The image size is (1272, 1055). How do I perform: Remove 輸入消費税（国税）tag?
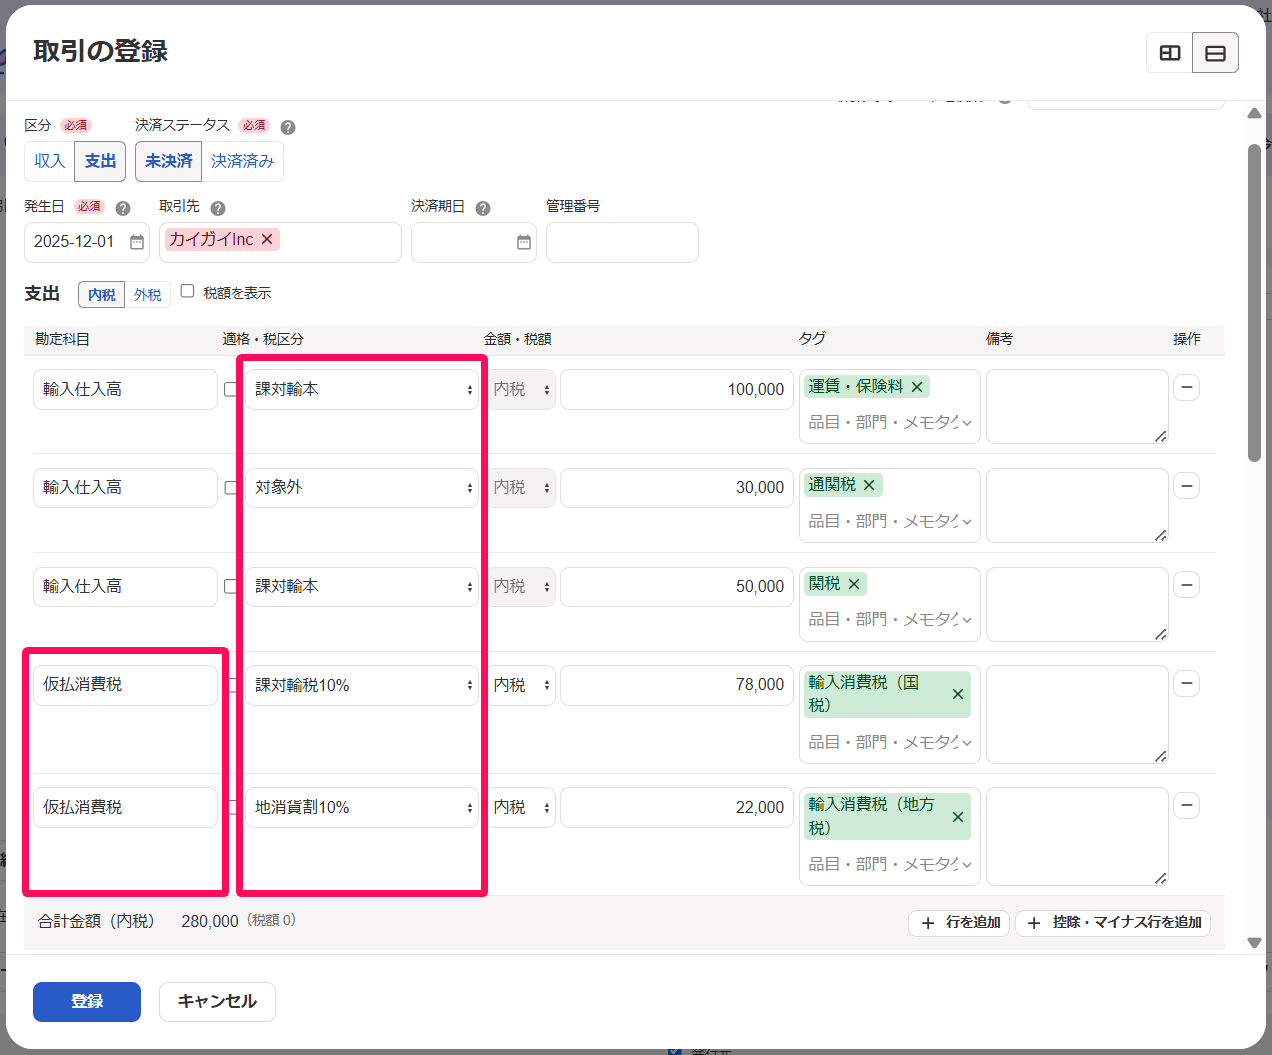(x=958, y=694)
